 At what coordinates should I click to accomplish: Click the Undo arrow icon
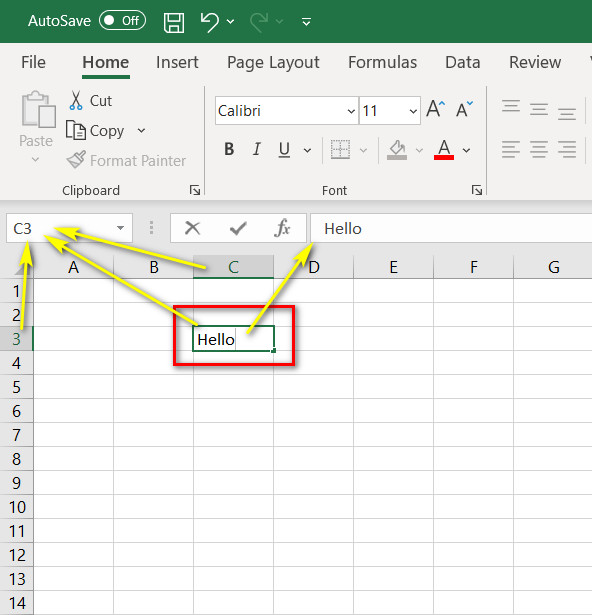(209, 22)
